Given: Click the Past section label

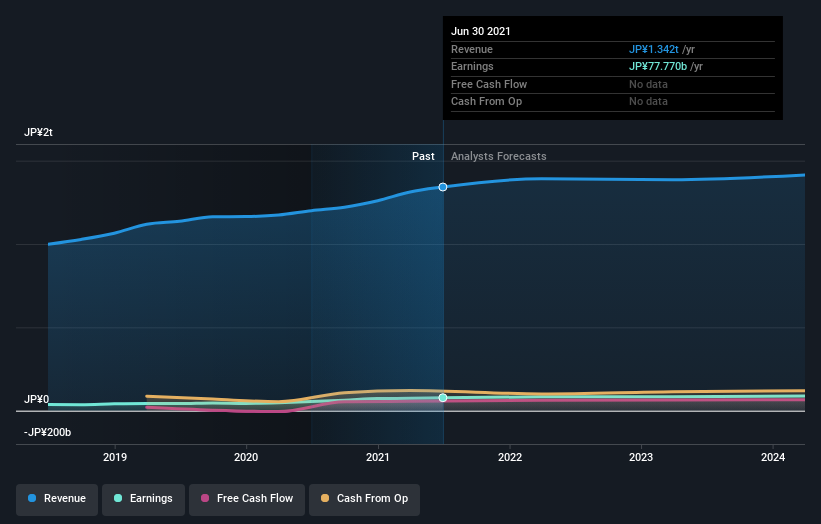Looking at the screenshot, I should (423, 157).
